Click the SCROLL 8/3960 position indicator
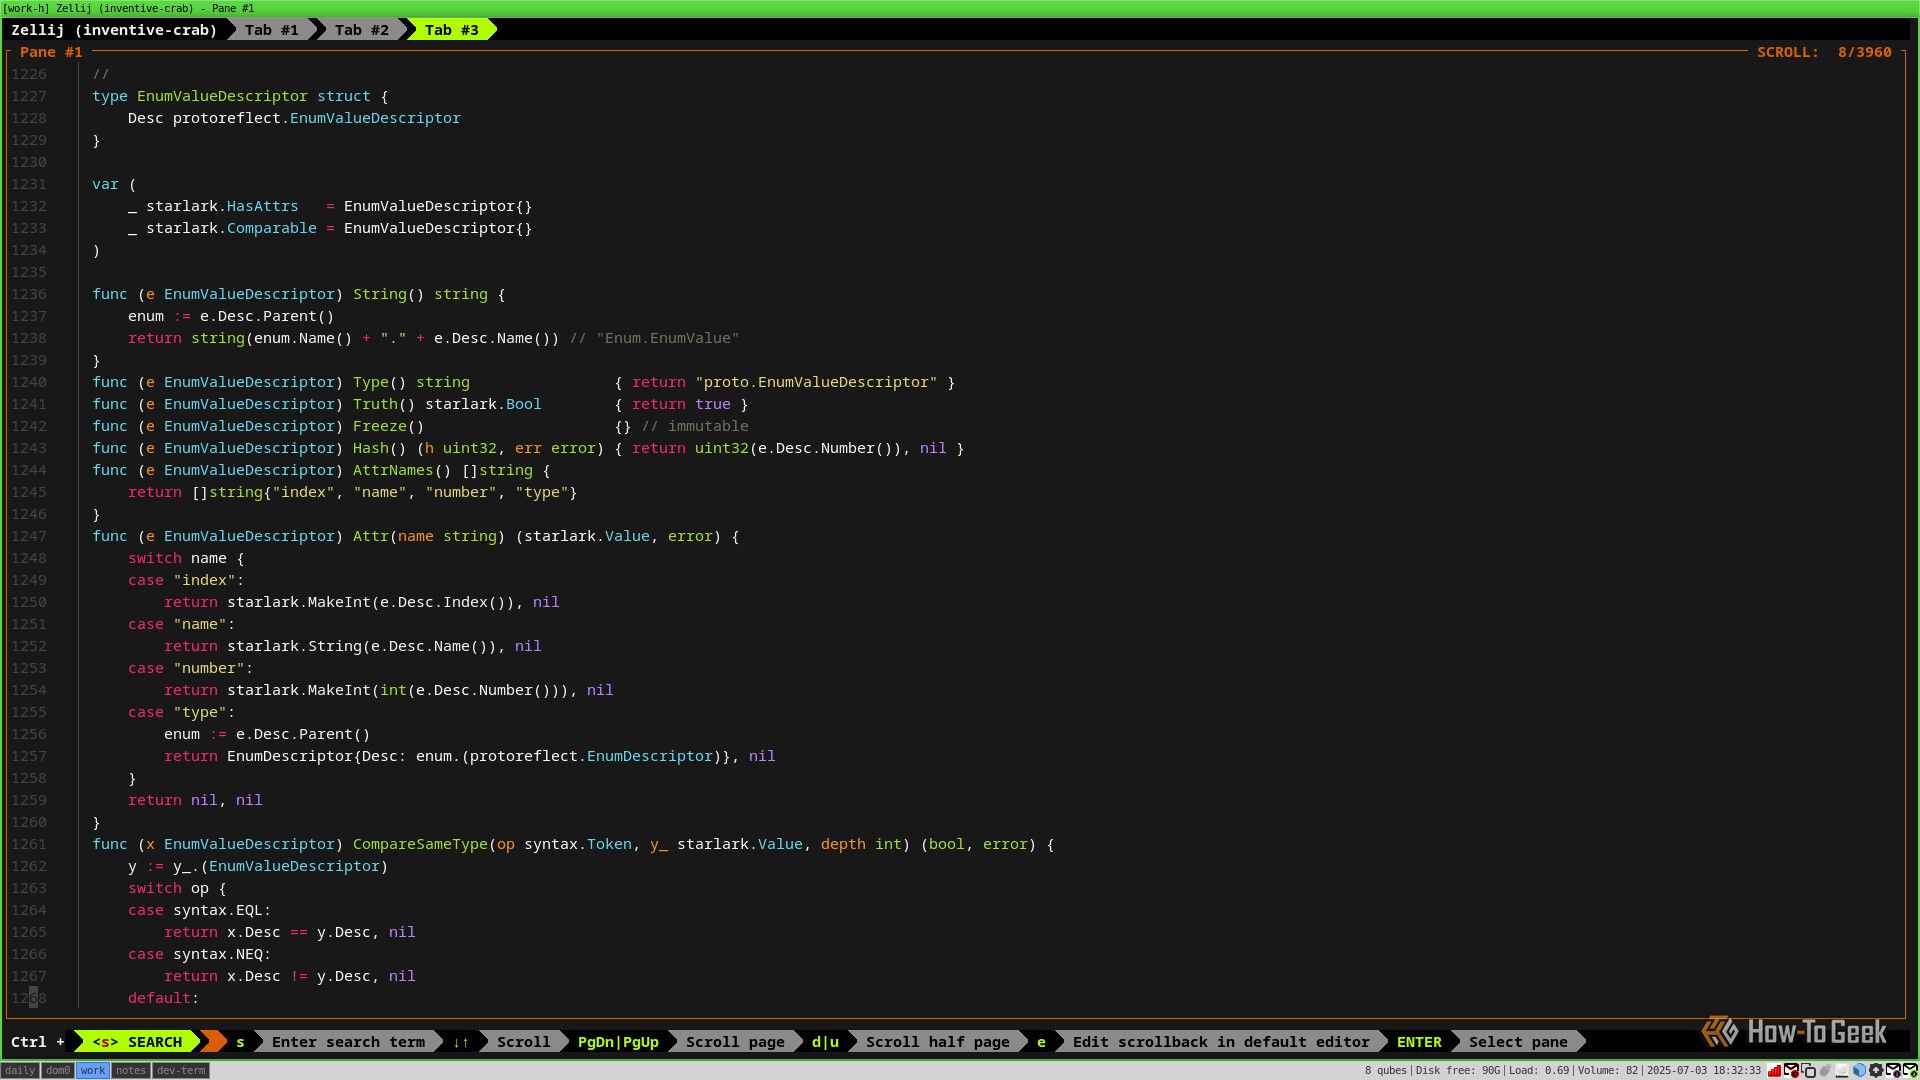 [1823, 52]
